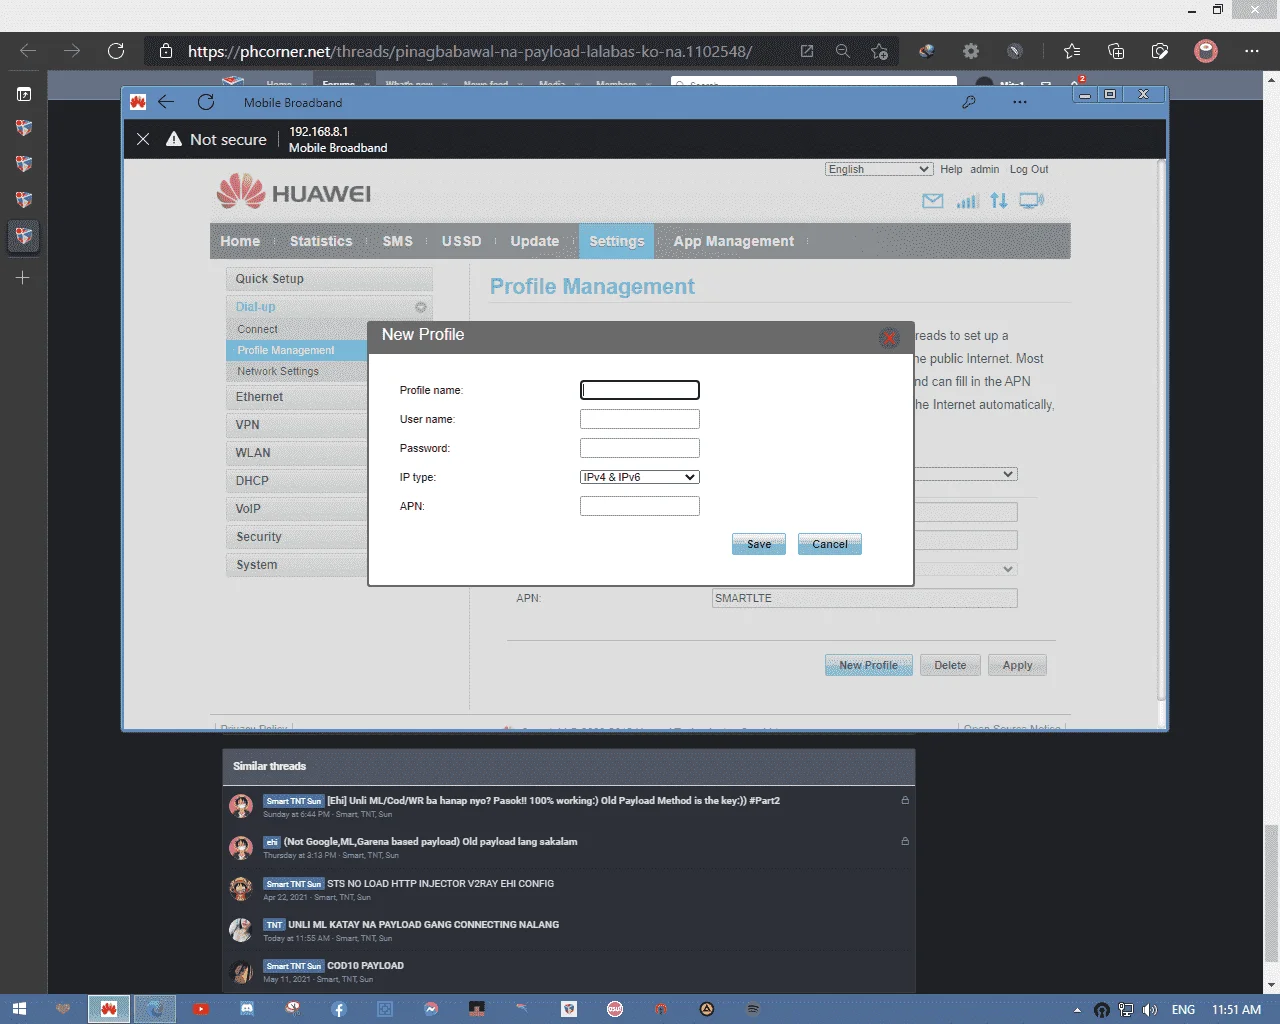Open the COD10 PAYLOAD thread
Image resolution: width=1280 pixels, height=1024 pixels.
tap(365, 966)
